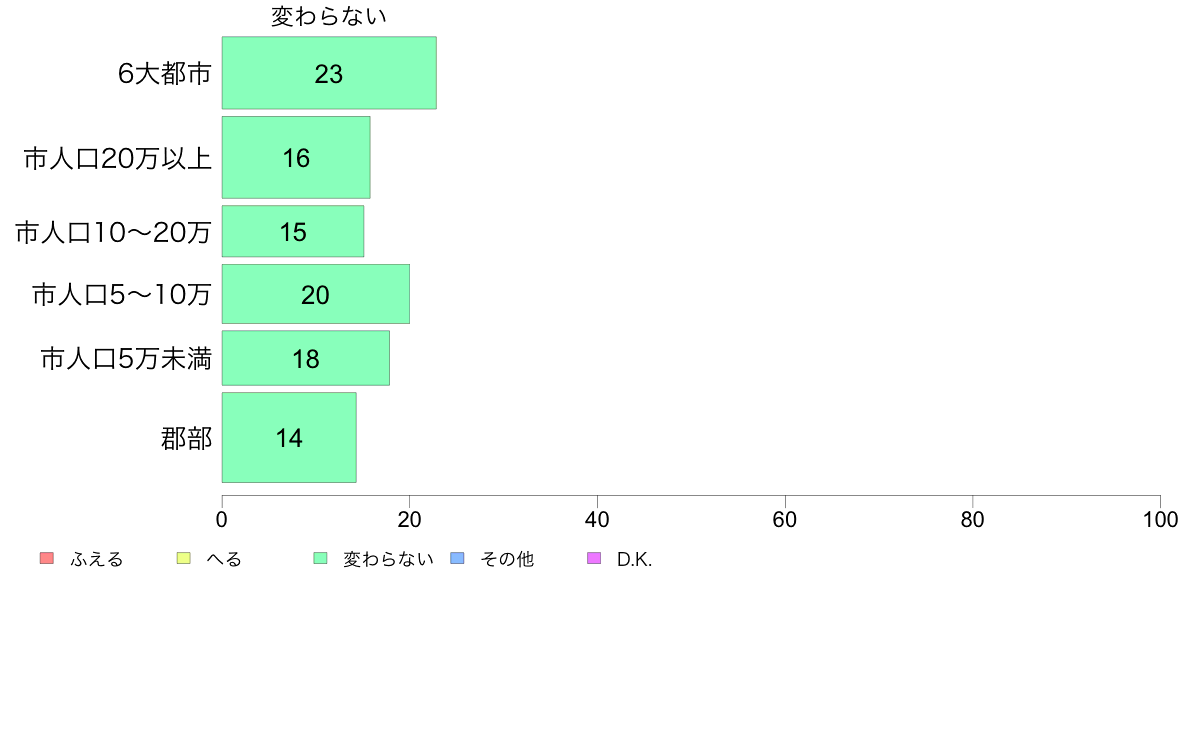
Task: Click the その他 legend text
Action: tap(507, 559)
